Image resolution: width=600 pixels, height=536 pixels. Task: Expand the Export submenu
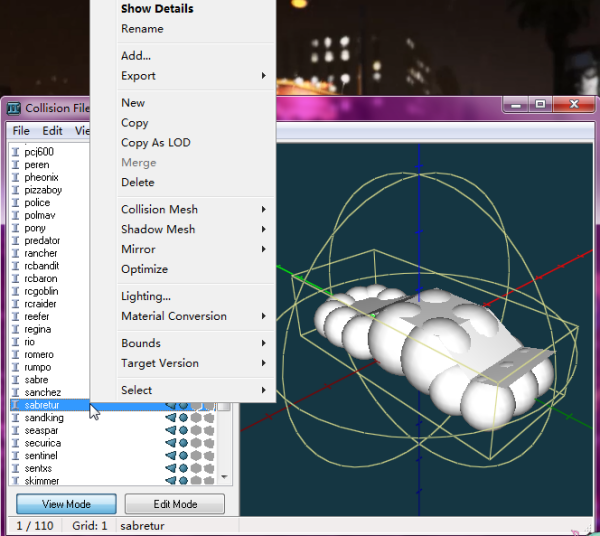click(x=196, y=76)
